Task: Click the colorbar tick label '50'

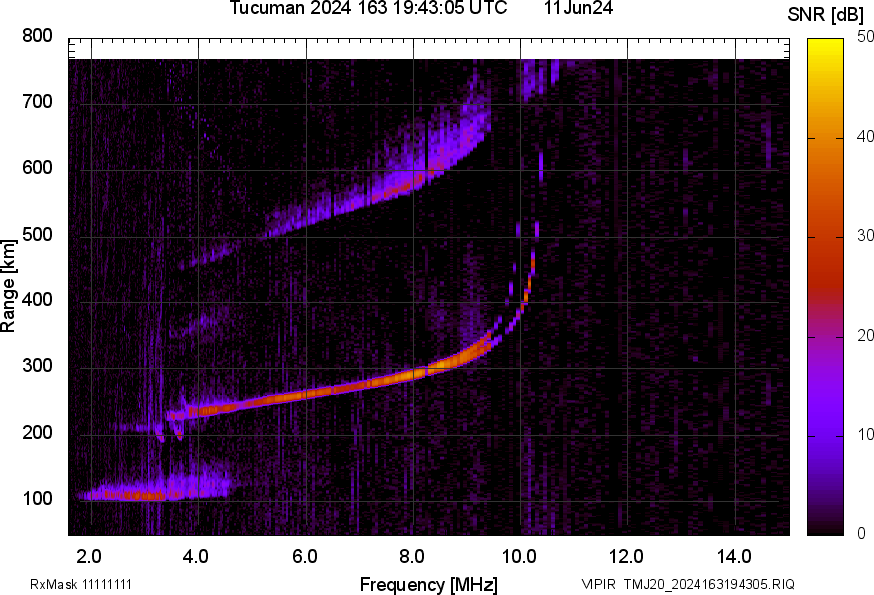Action: click(x=865, y=37)
